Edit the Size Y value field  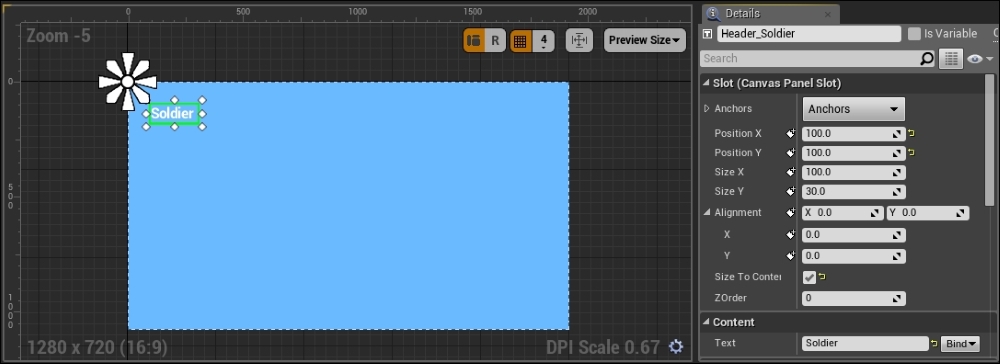tap(853, 191)
